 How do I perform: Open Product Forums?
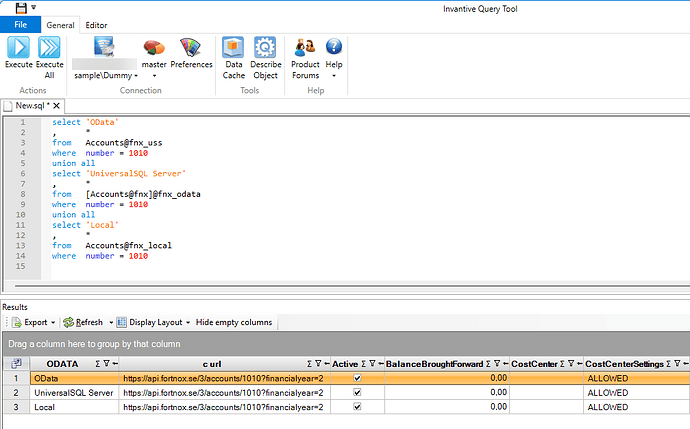click(x=306, y=48)
